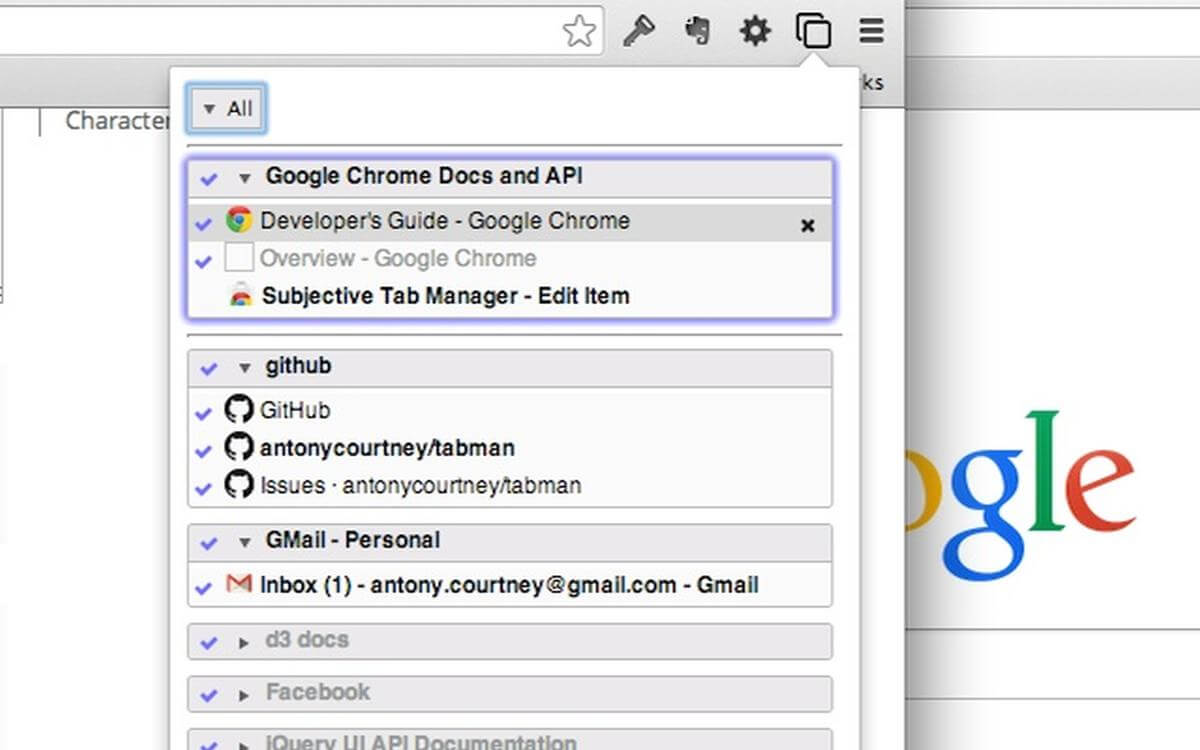
Task: Click the Chrome icon beside Developer's Guide
Action: coord(239,220)
